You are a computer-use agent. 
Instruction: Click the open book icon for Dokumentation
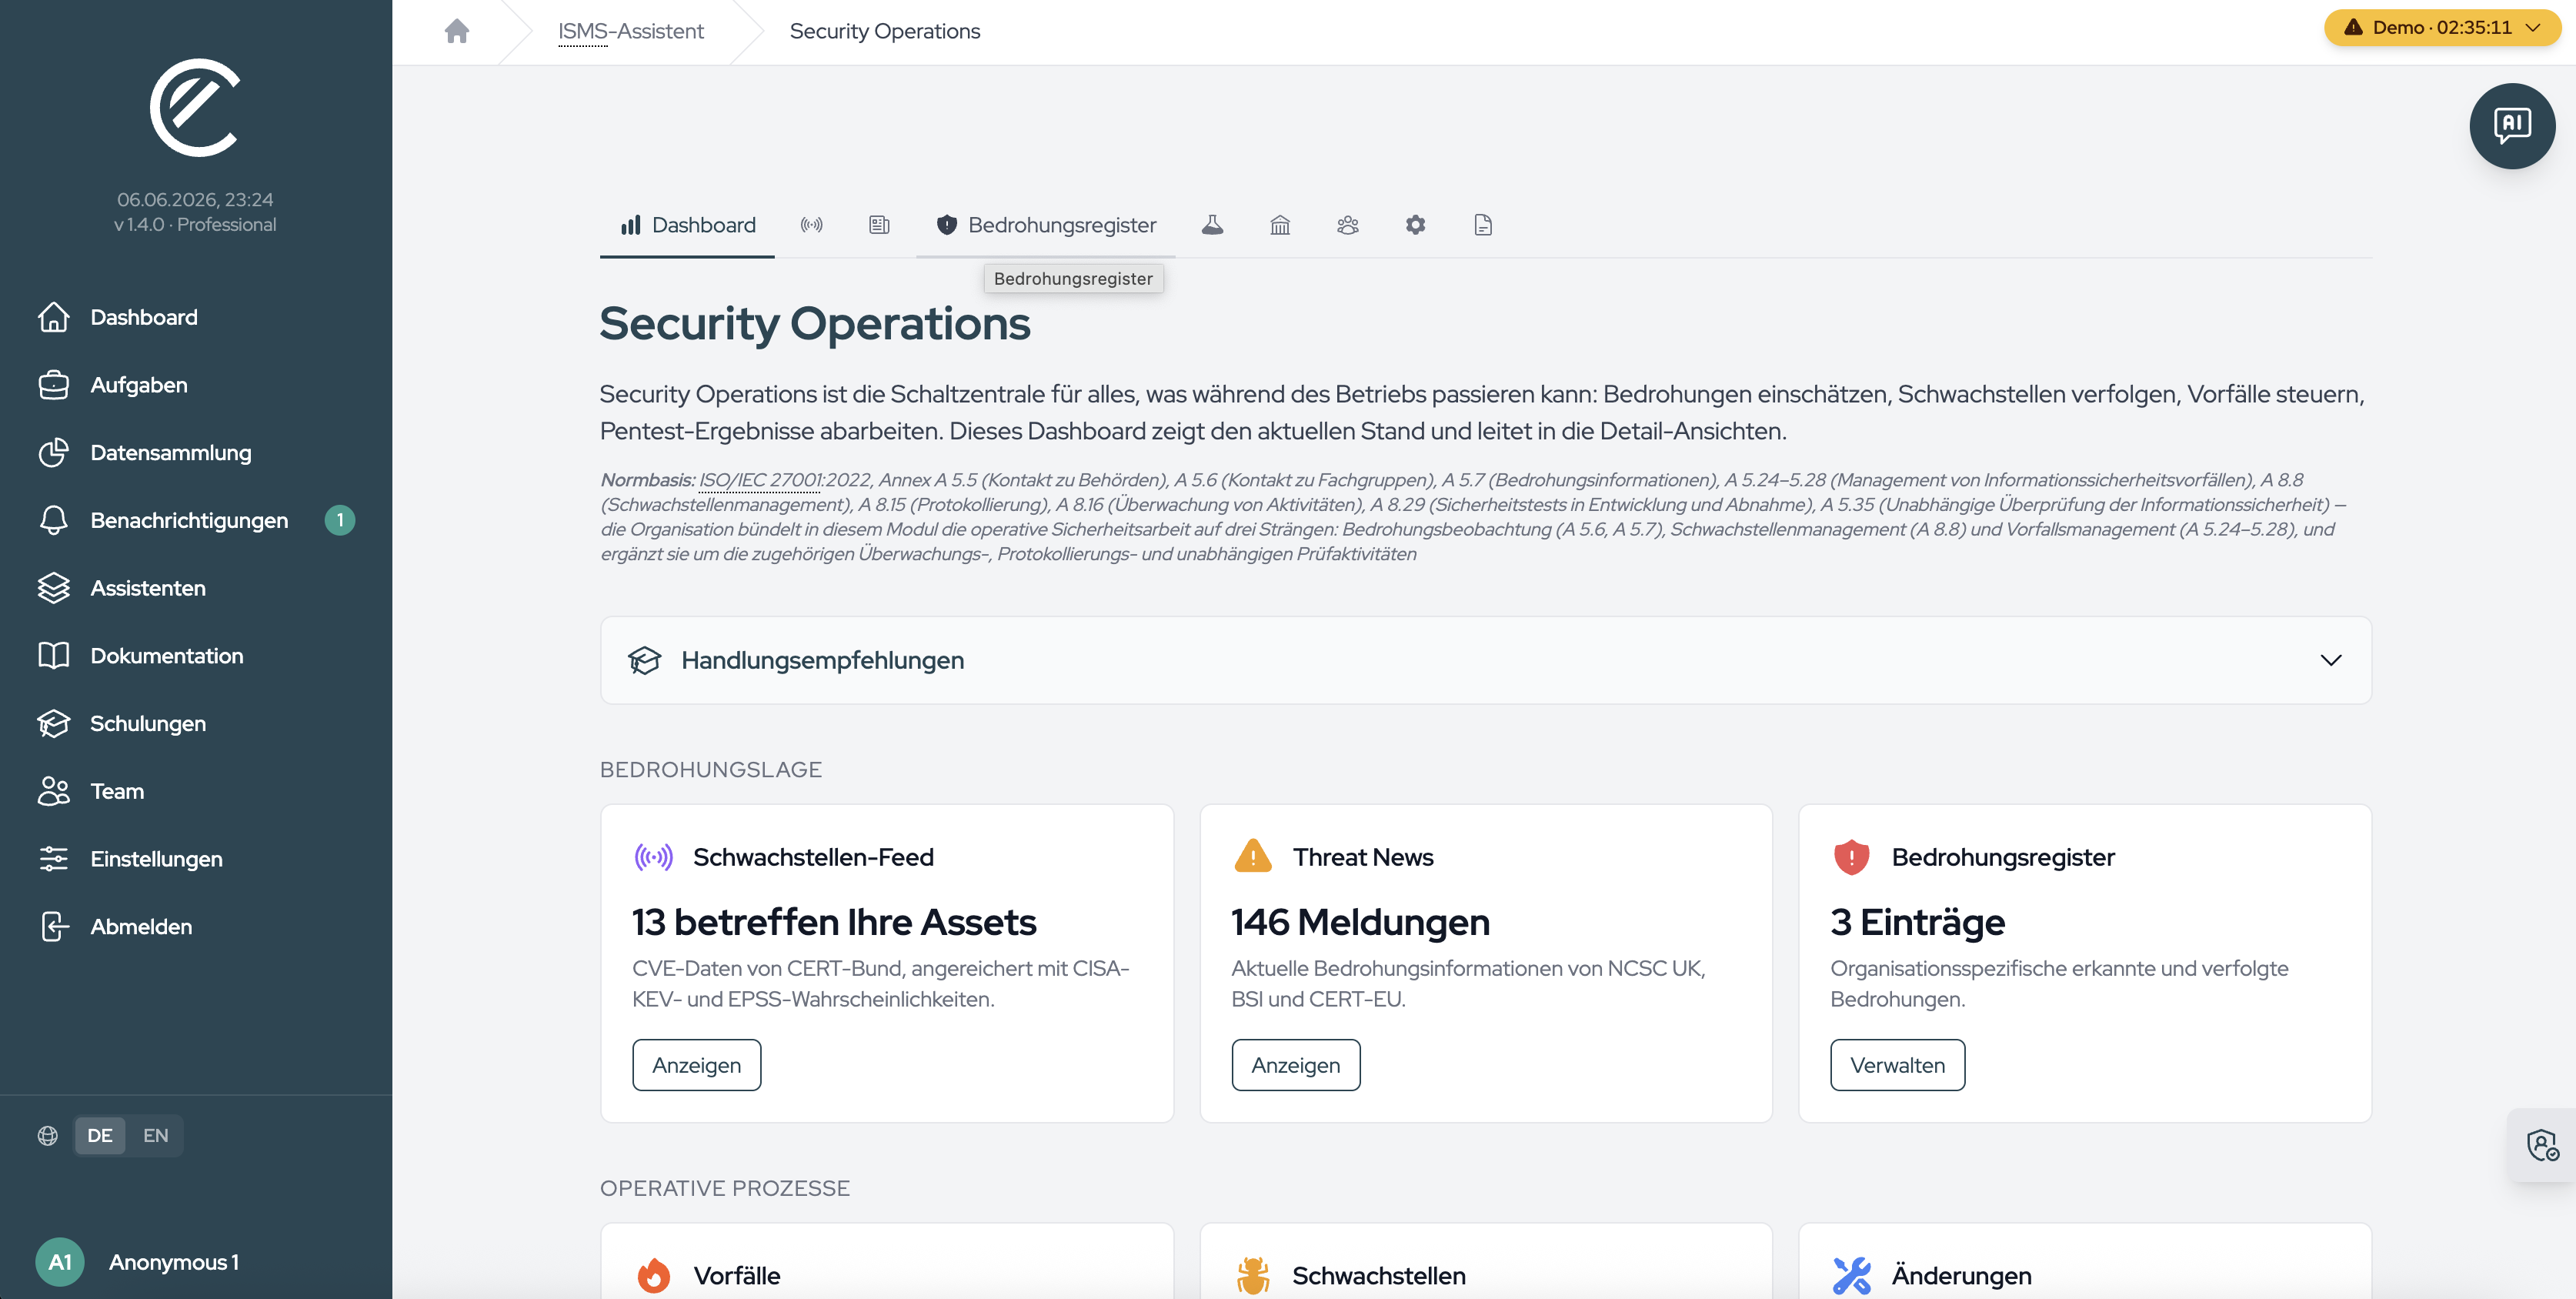[54, 656]
